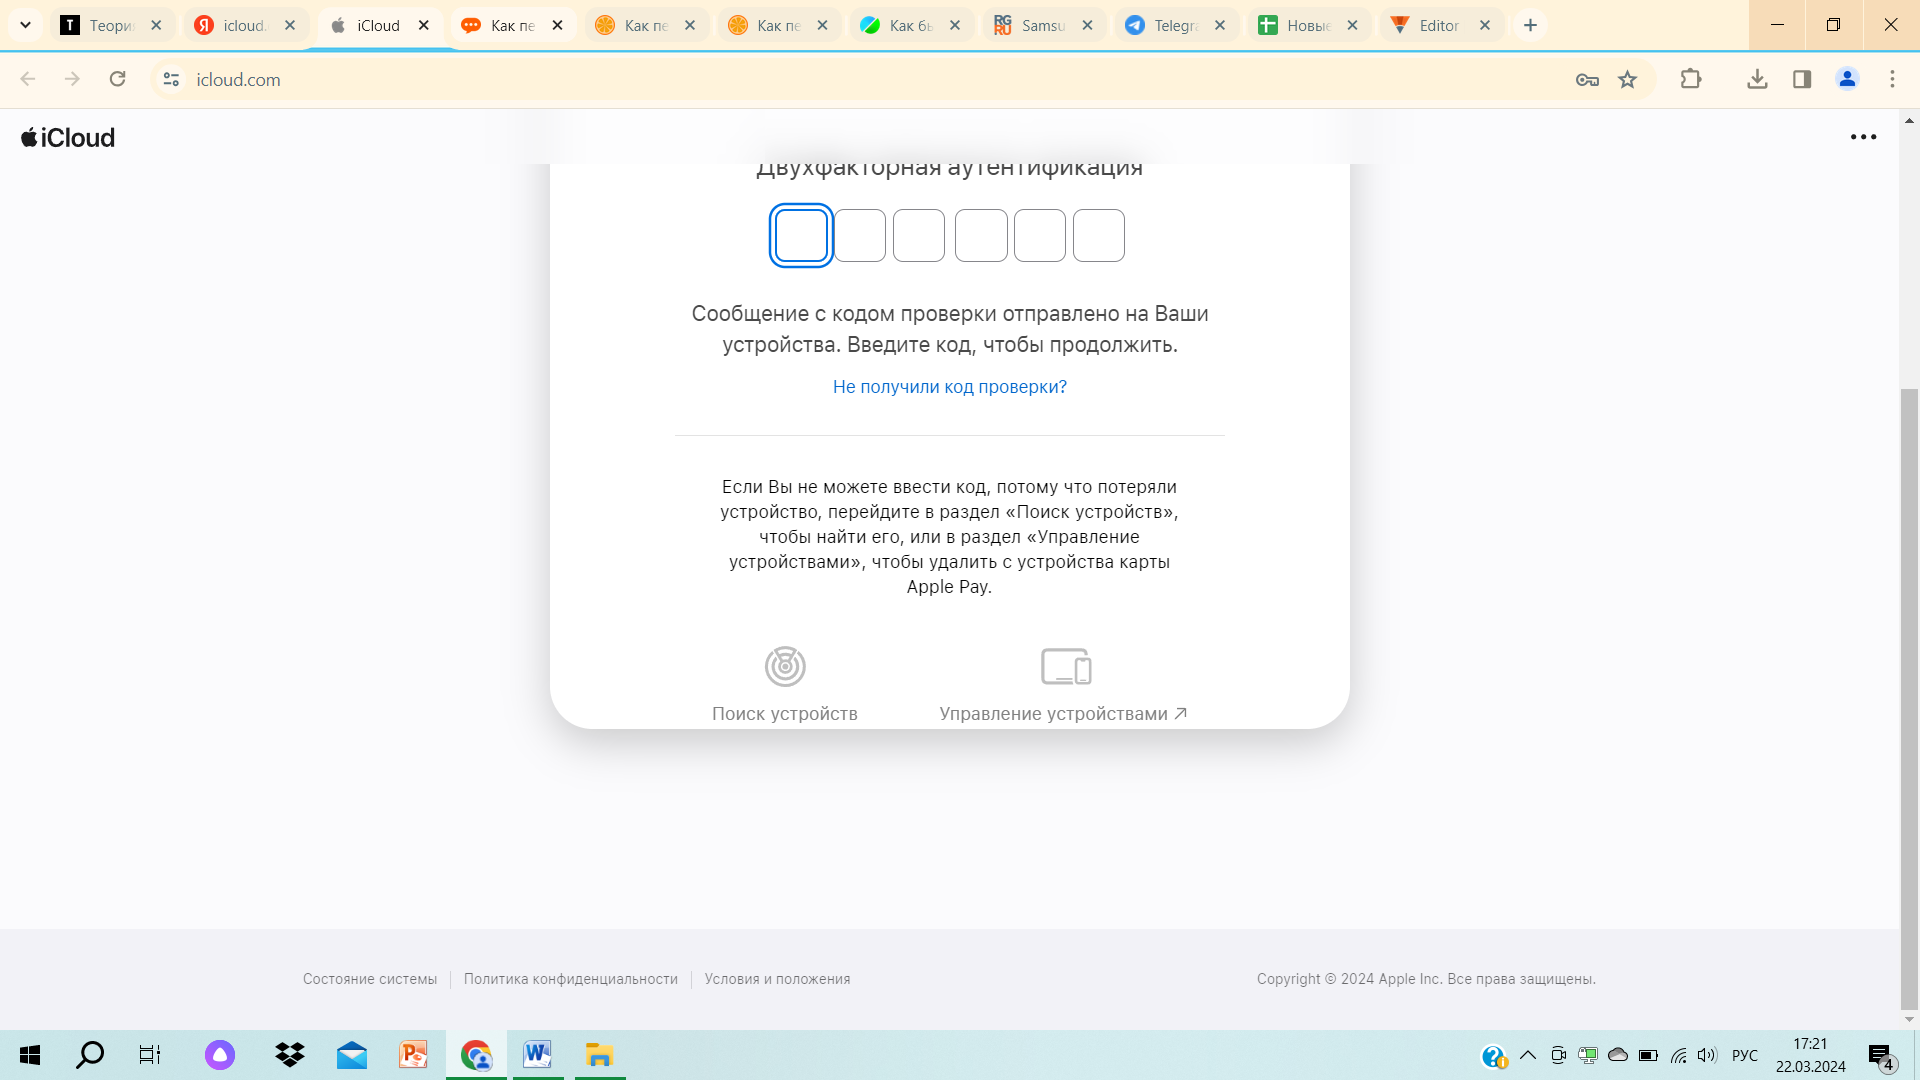Open Chrome profile avatar
The height and width of the screenshot is (1080, 1920).
coord(1847,79)
